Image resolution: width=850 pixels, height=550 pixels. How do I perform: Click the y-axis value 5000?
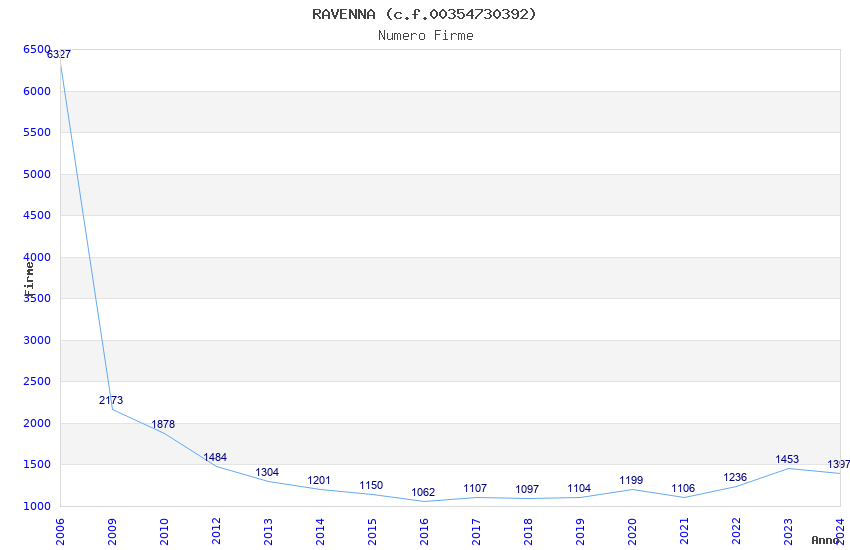37,174
